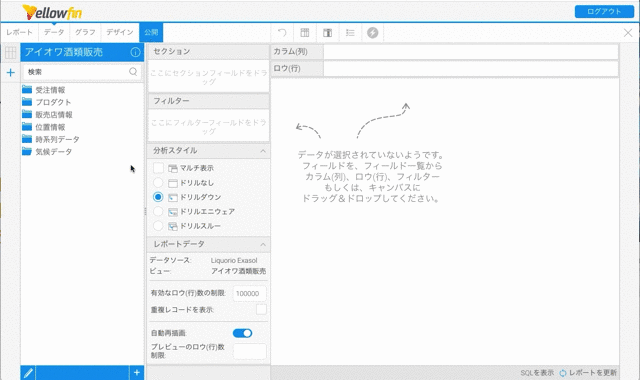Image resolution: width=640 pixels, height=380 pixels.
Task: Expand the 気候データ folder label
Action: [53, 152]
